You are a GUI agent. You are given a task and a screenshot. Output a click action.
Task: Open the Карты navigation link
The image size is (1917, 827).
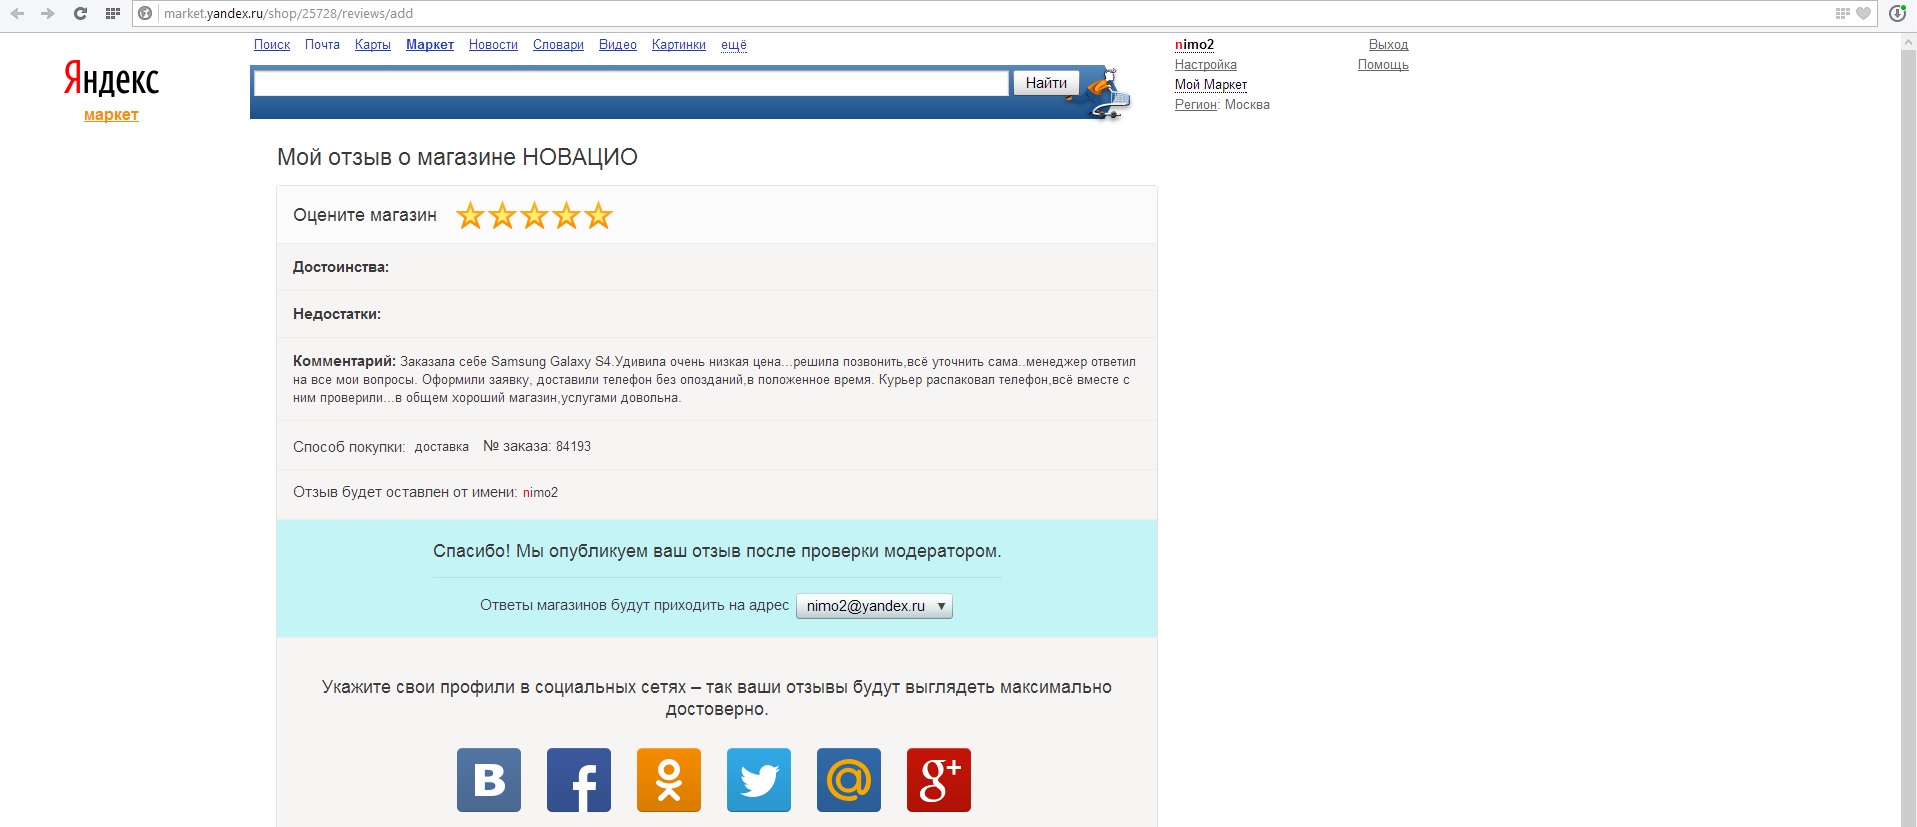point(373,45)
